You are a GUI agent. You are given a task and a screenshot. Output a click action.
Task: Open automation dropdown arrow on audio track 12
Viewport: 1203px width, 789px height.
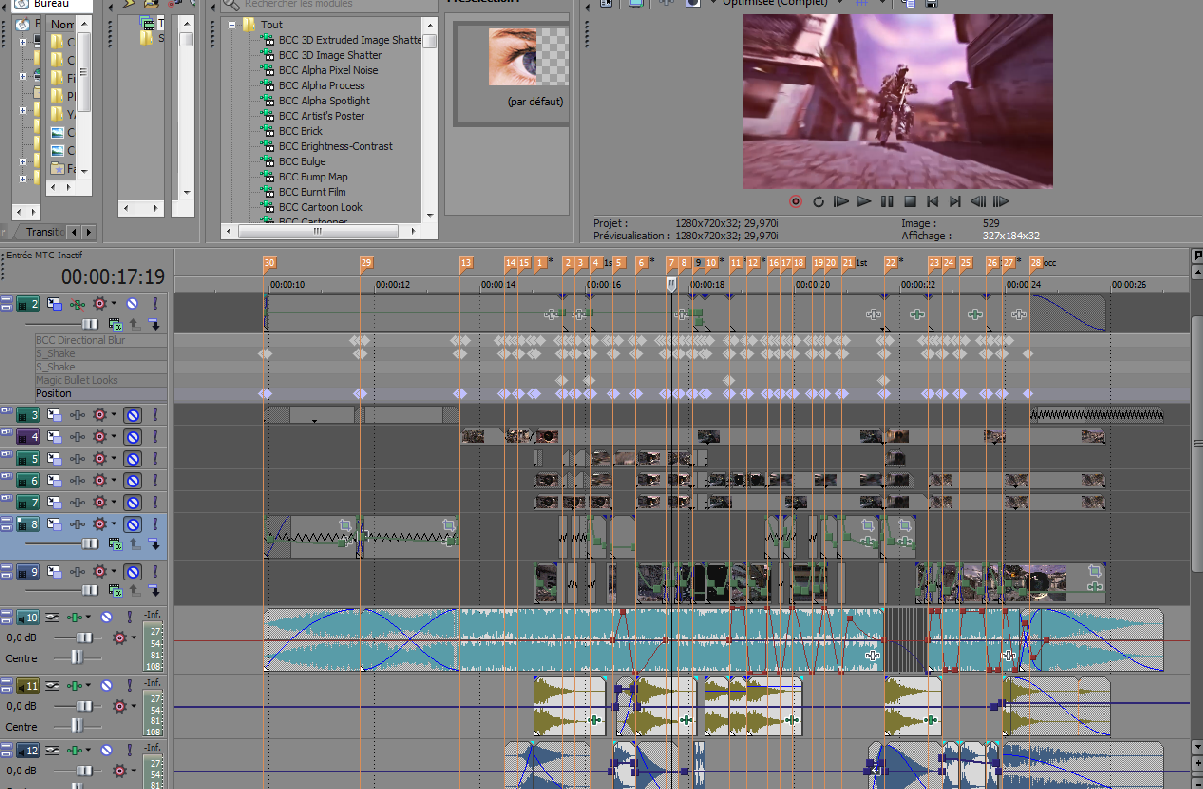click(x=90, y=750)
